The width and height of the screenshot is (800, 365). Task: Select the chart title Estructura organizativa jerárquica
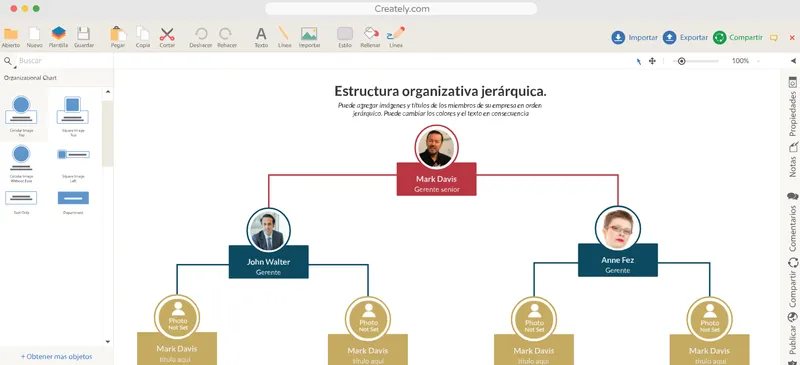[x=440, y=91]
